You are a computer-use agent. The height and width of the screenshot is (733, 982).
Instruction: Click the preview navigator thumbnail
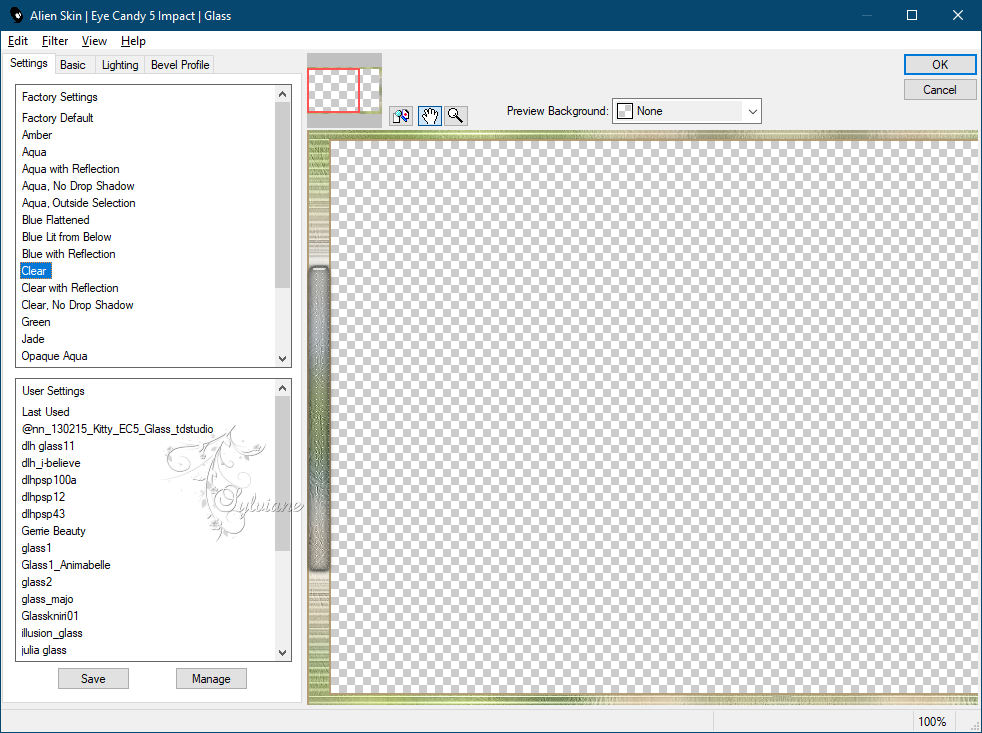(x=344, y=90)
